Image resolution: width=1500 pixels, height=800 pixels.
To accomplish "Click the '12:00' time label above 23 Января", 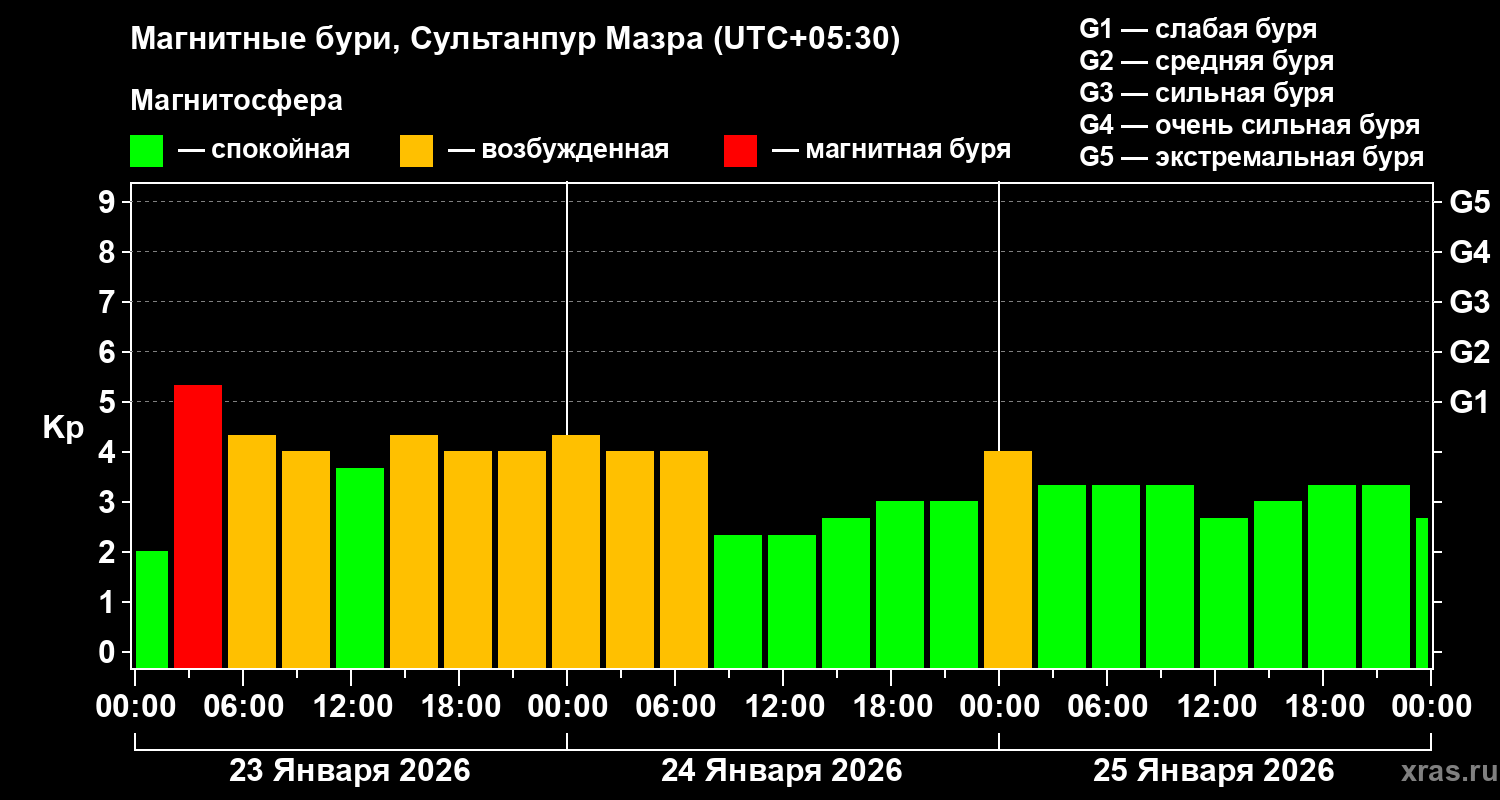I will [351, 706].
